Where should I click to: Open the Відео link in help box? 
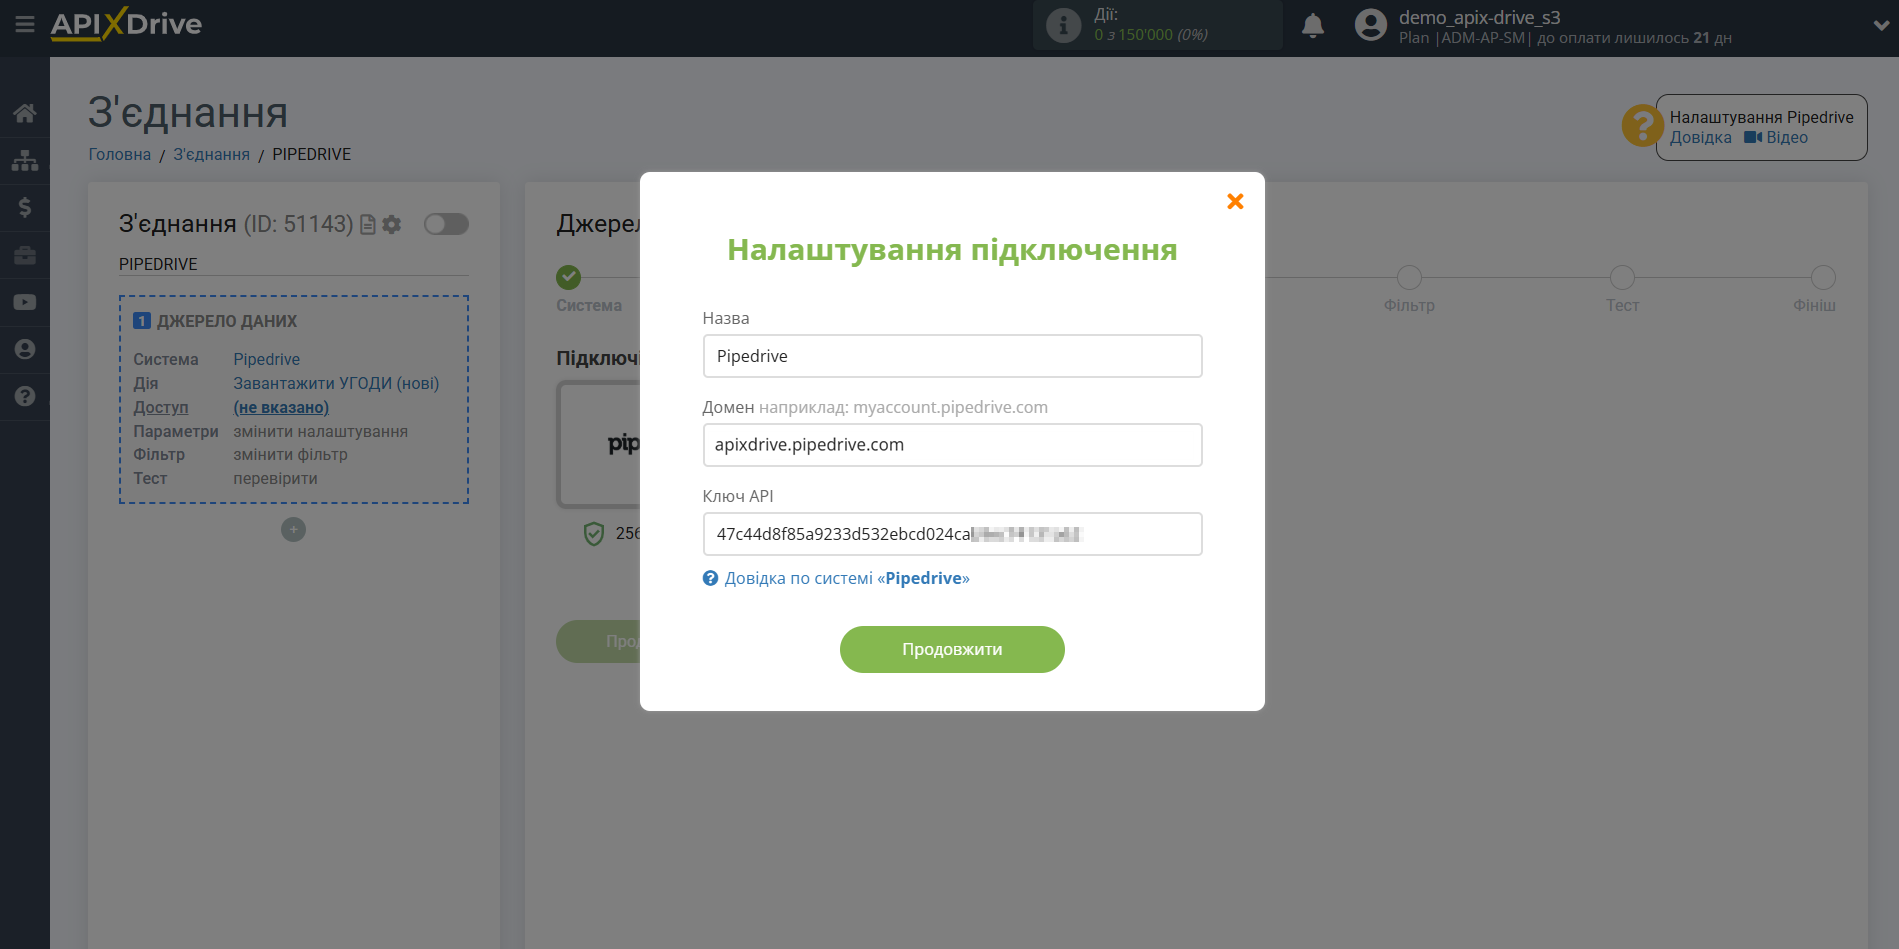[1776, 138]
